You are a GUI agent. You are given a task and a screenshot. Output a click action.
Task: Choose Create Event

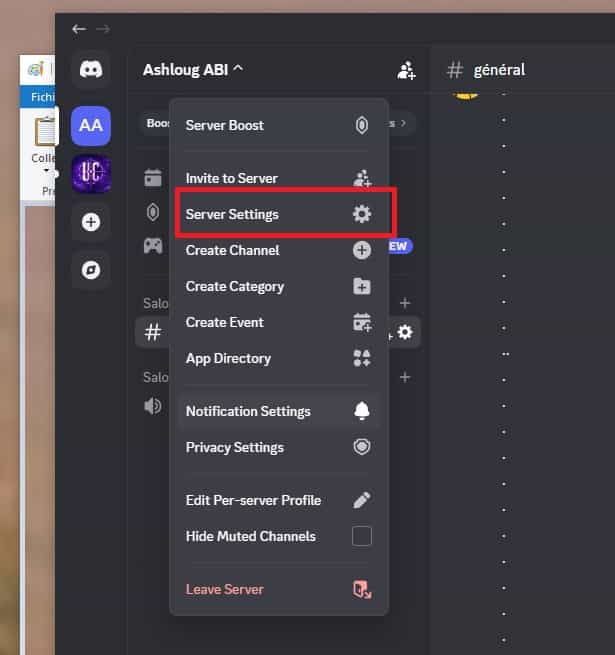[279, 322]
